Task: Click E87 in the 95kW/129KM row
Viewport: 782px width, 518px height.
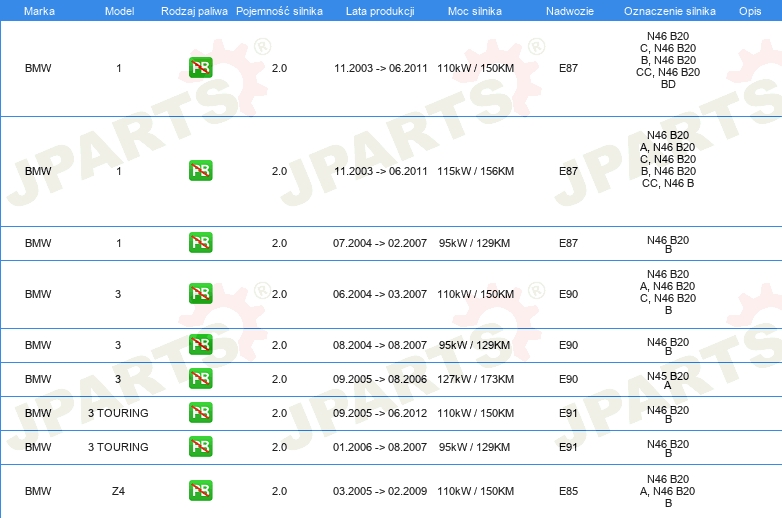Action: coord(569,243)
